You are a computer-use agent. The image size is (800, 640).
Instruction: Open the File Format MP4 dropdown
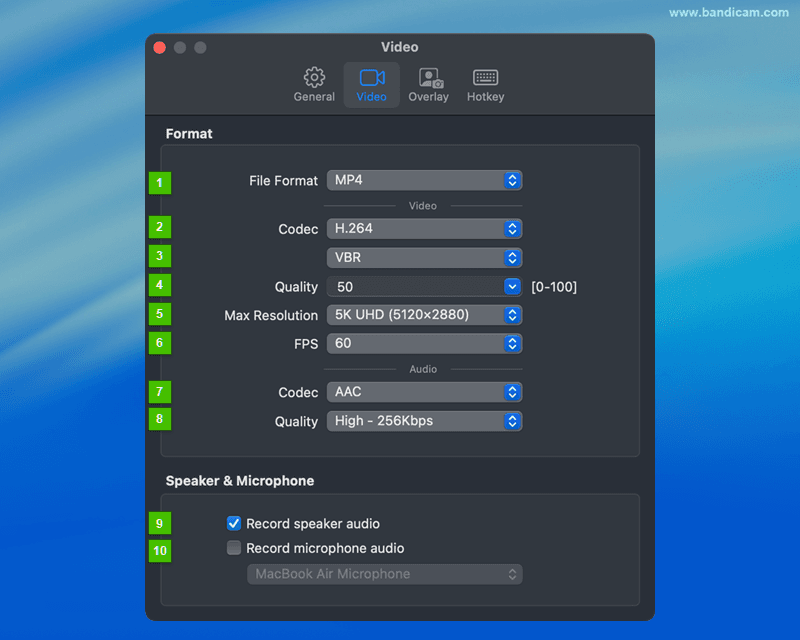[424, 180]
